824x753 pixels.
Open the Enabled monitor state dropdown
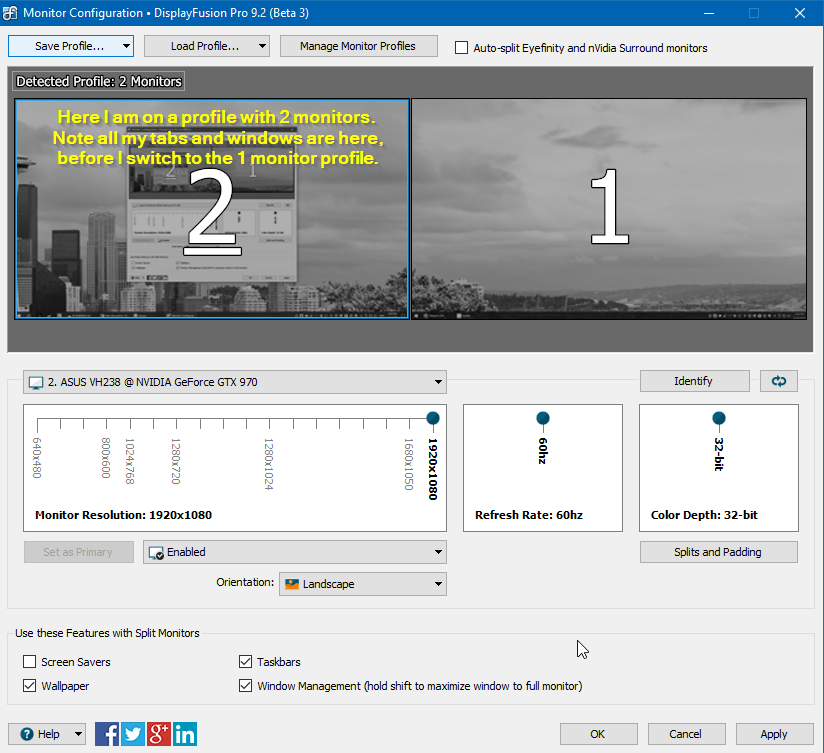[x=295, y=552]
